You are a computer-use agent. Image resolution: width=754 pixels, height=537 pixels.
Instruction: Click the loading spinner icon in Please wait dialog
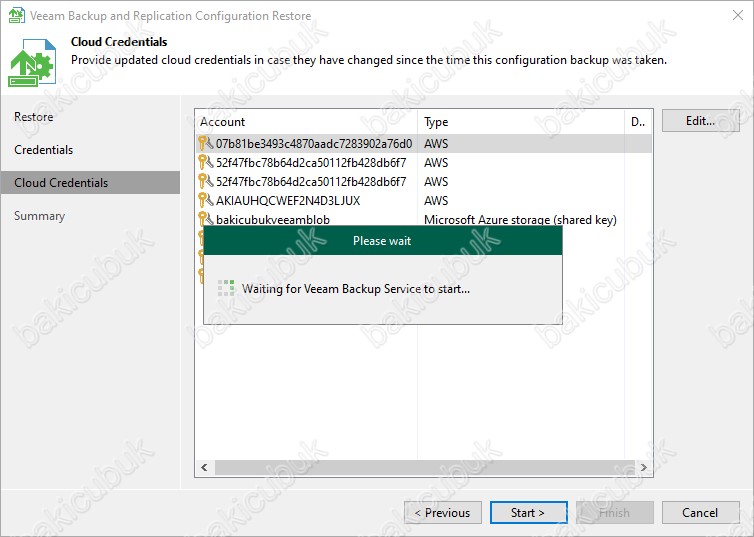(226, 288)
